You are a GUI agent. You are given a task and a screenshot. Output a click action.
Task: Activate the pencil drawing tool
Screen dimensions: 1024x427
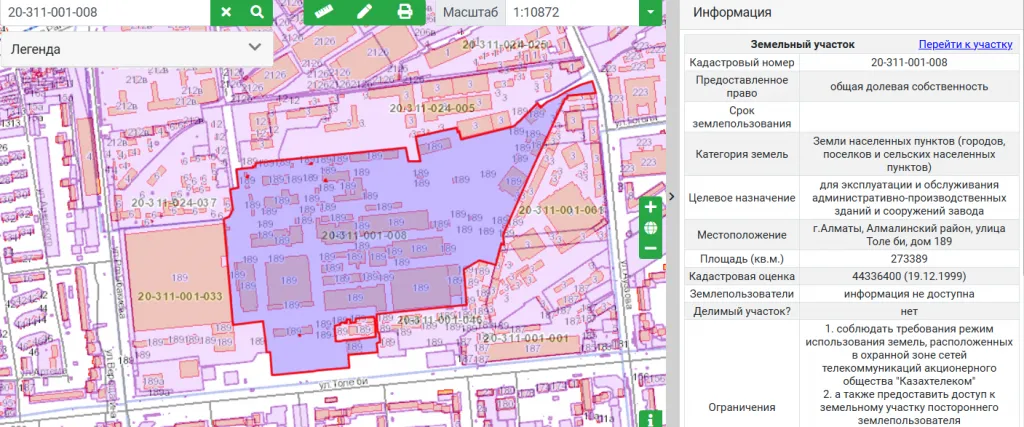(x=363, y=12)
